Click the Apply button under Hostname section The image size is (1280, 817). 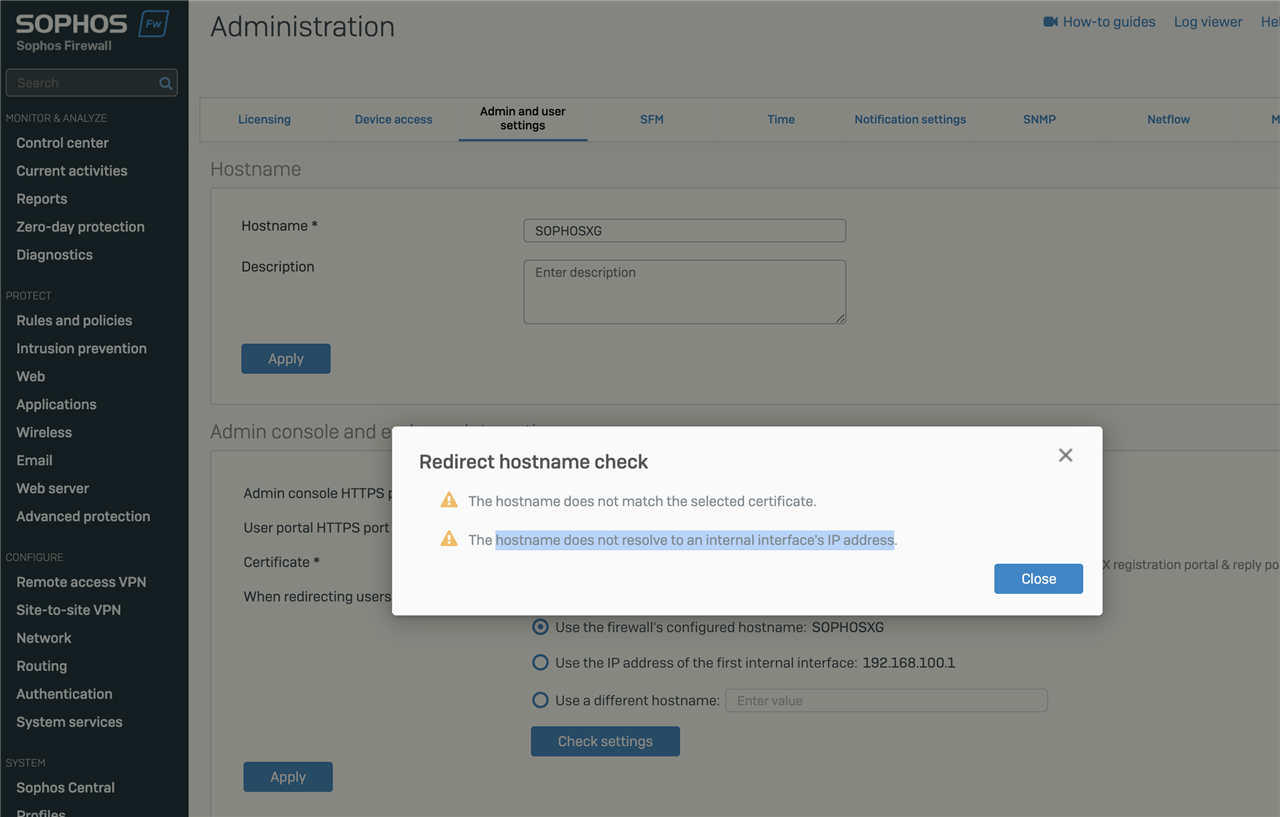click(x=286, y=359)
